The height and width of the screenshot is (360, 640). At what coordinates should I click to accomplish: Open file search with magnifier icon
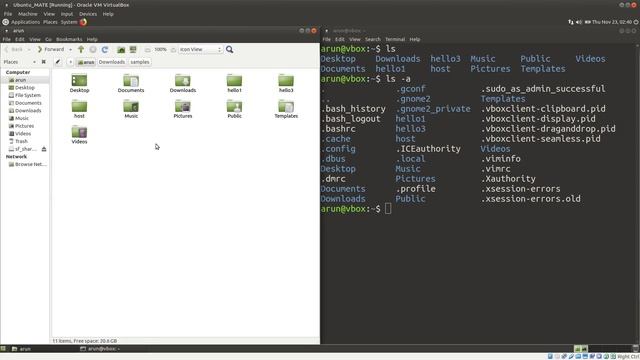tap(230, 49)
